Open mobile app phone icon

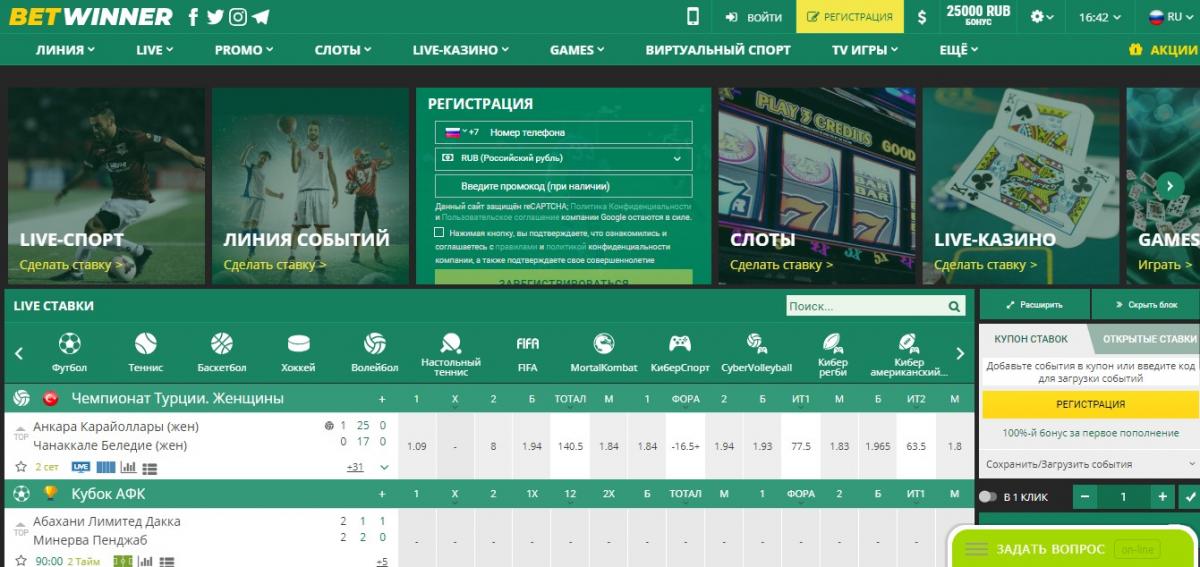click(x=693, y=17)
